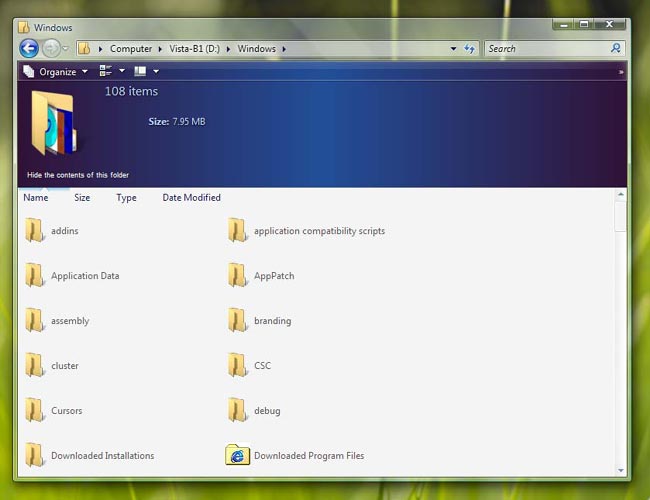Expand the address bar history dropdown arrow

[453, 48]
